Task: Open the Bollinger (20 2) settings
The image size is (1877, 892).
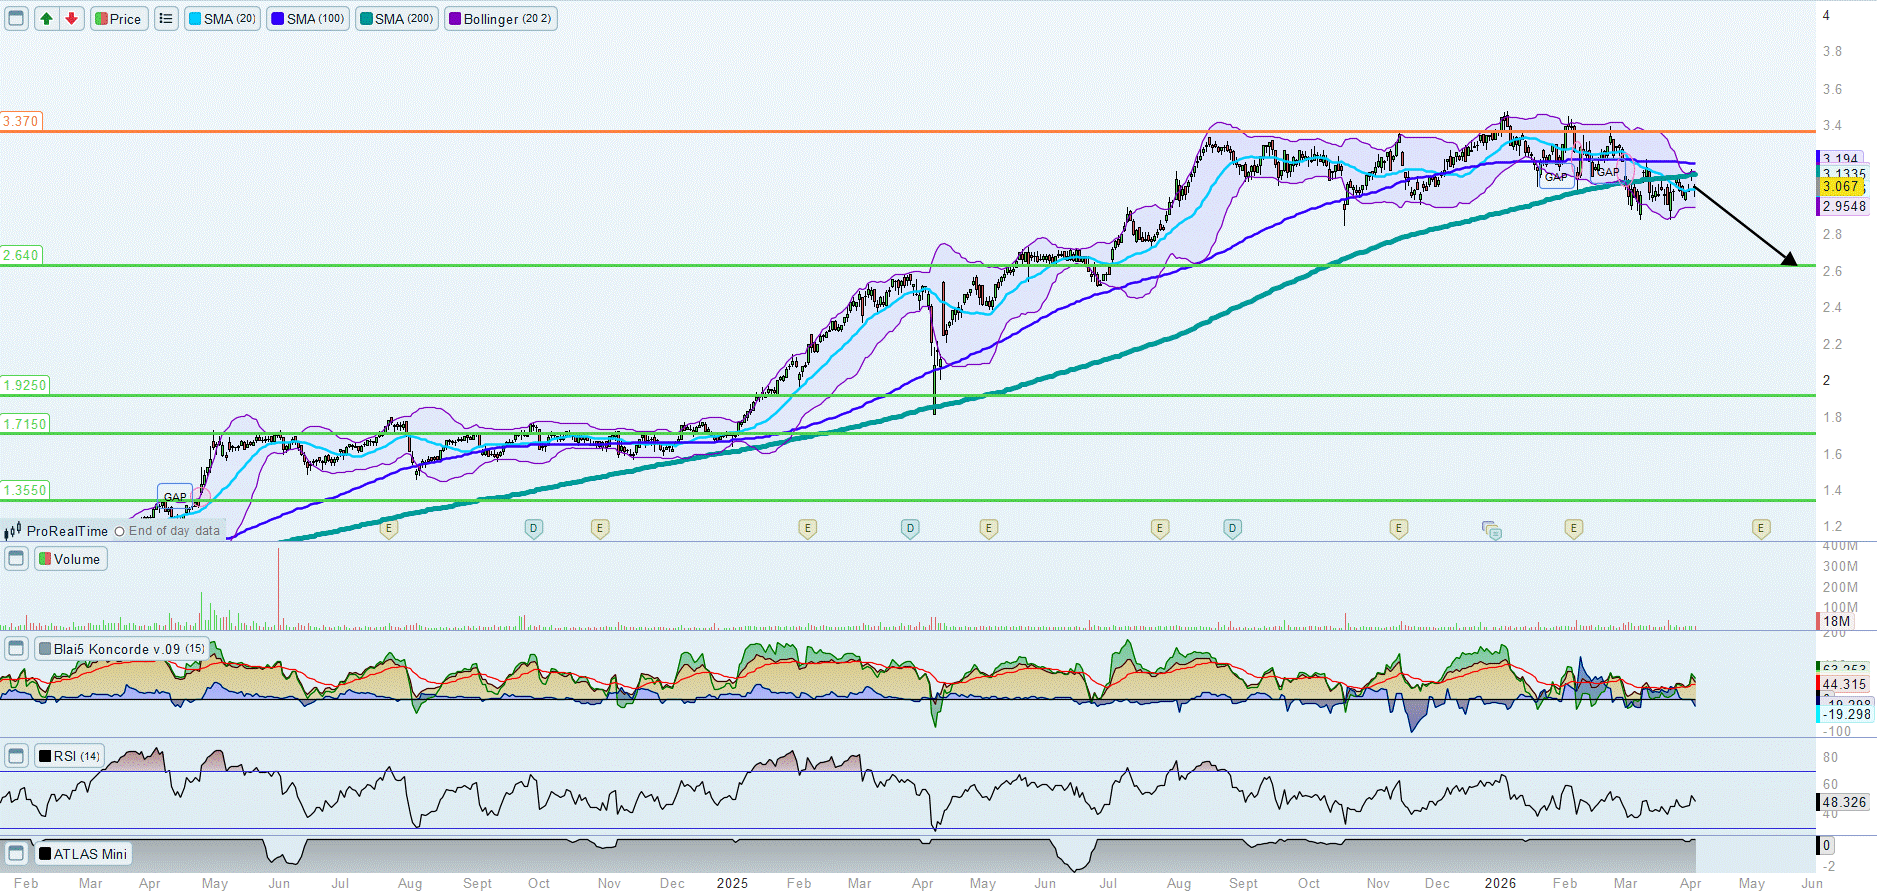Action: [x=500, y=19]
